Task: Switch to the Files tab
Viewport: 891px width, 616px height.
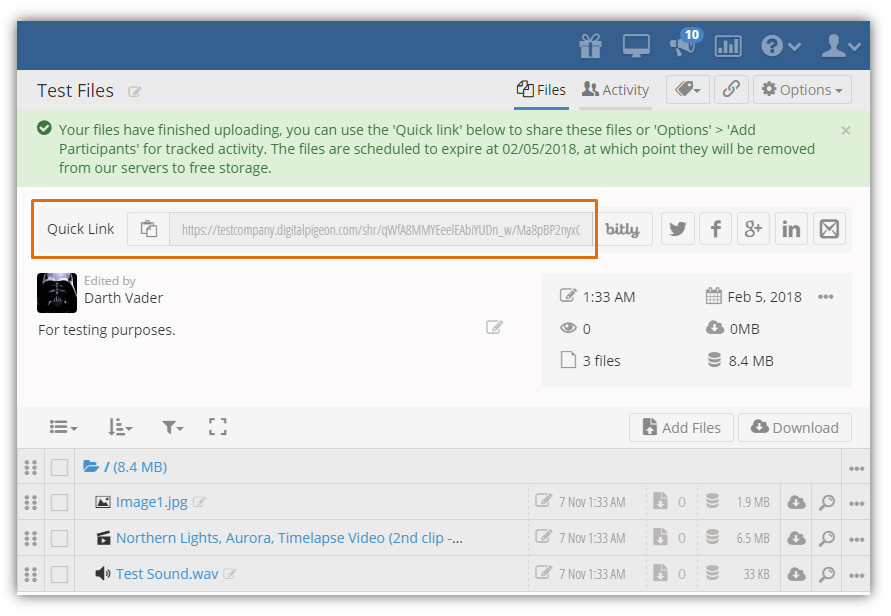Action: pos(541,90)
